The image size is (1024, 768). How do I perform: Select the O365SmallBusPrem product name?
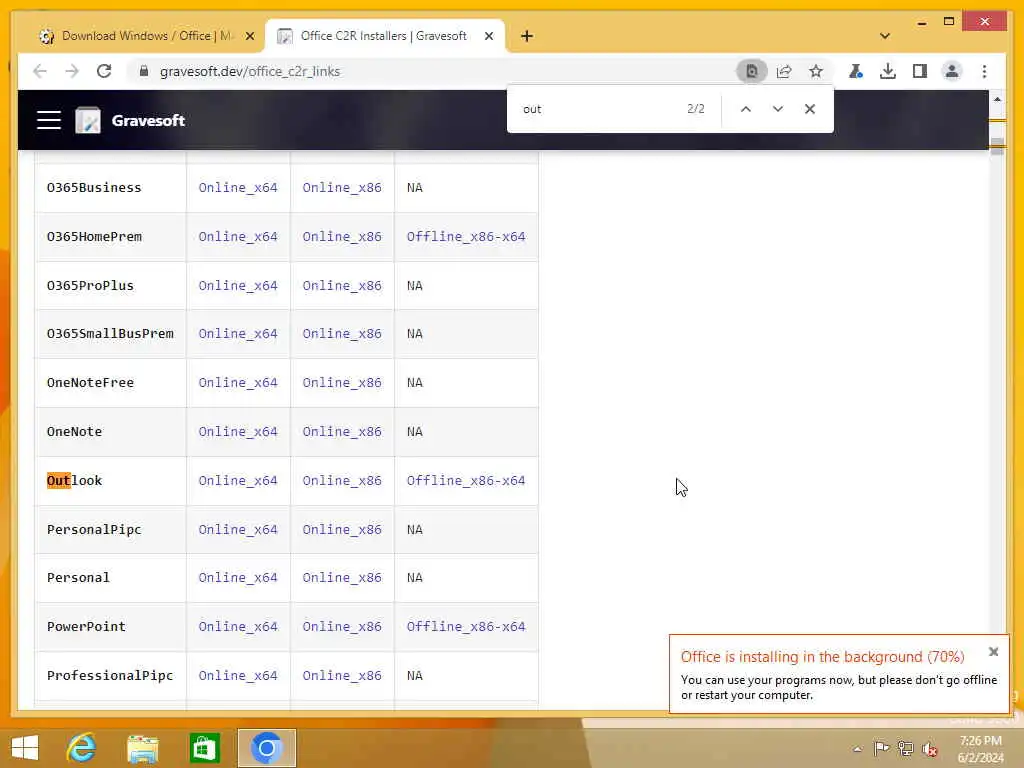[110, 334]
